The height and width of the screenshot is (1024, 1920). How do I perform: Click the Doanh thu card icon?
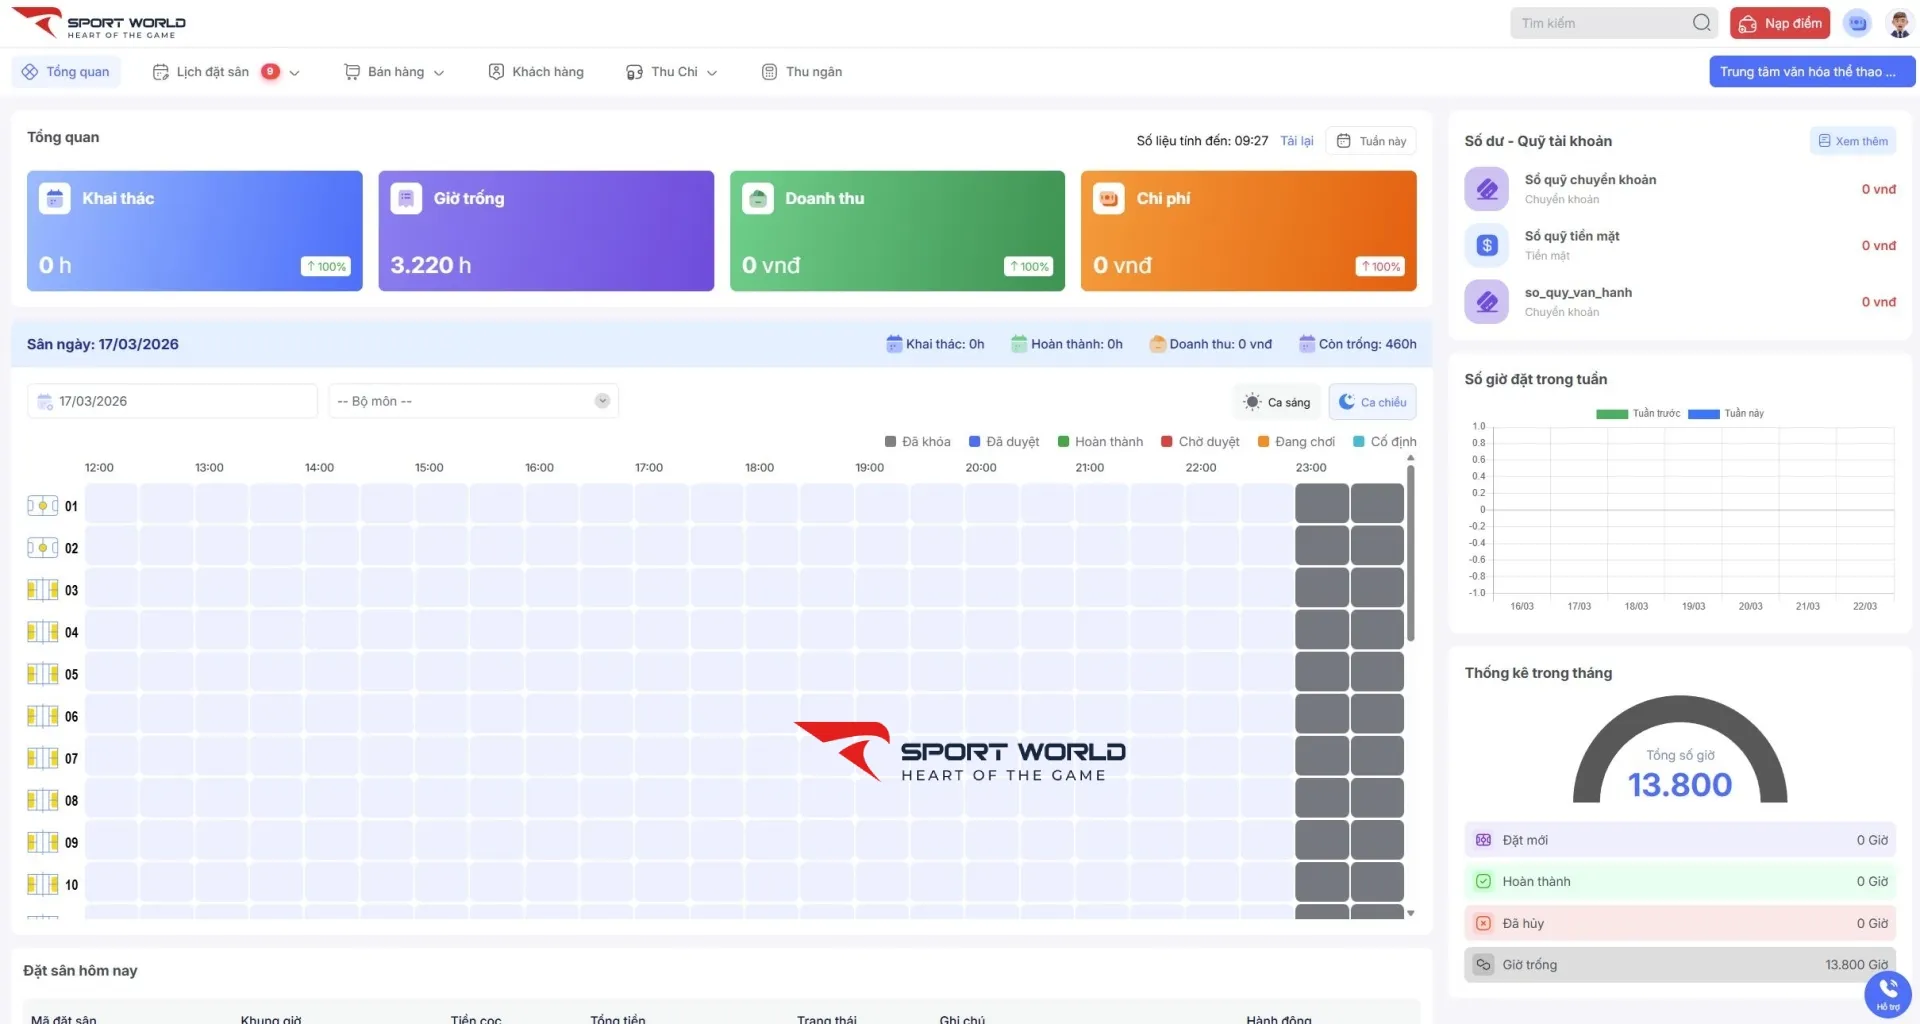point(757,199)
